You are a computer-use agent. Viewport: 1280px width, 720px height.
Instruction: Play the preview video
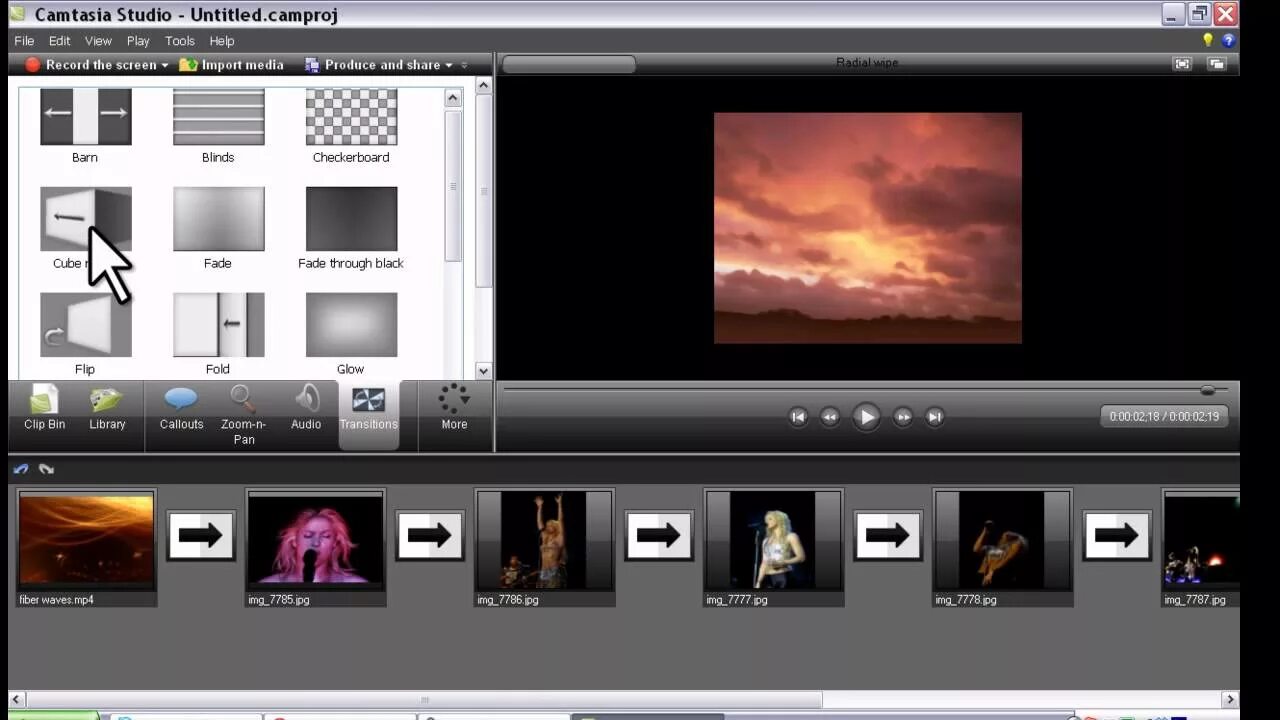click(x=866, y=417)
